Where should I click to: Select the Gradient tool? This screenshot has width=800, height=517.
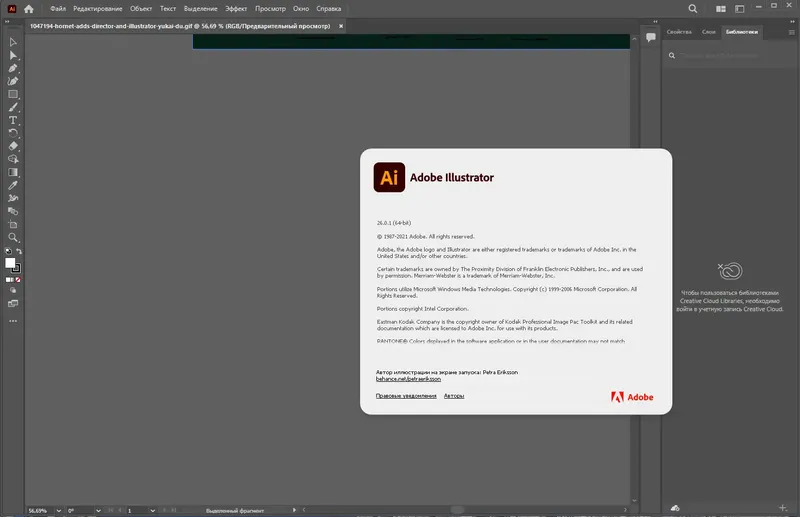(13, 172)
